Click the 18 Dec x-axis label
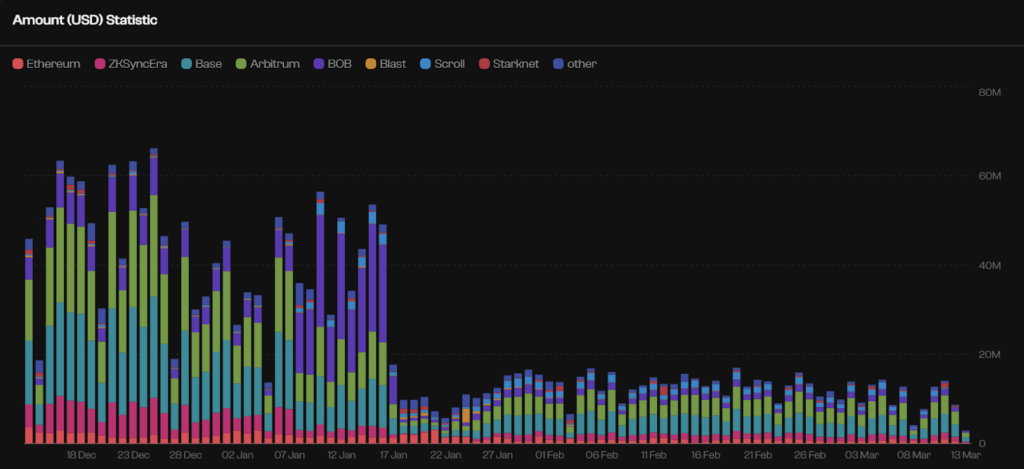The height and width of the screenshot is (469, 1024). pyautogui.click(x=82, y=454)
